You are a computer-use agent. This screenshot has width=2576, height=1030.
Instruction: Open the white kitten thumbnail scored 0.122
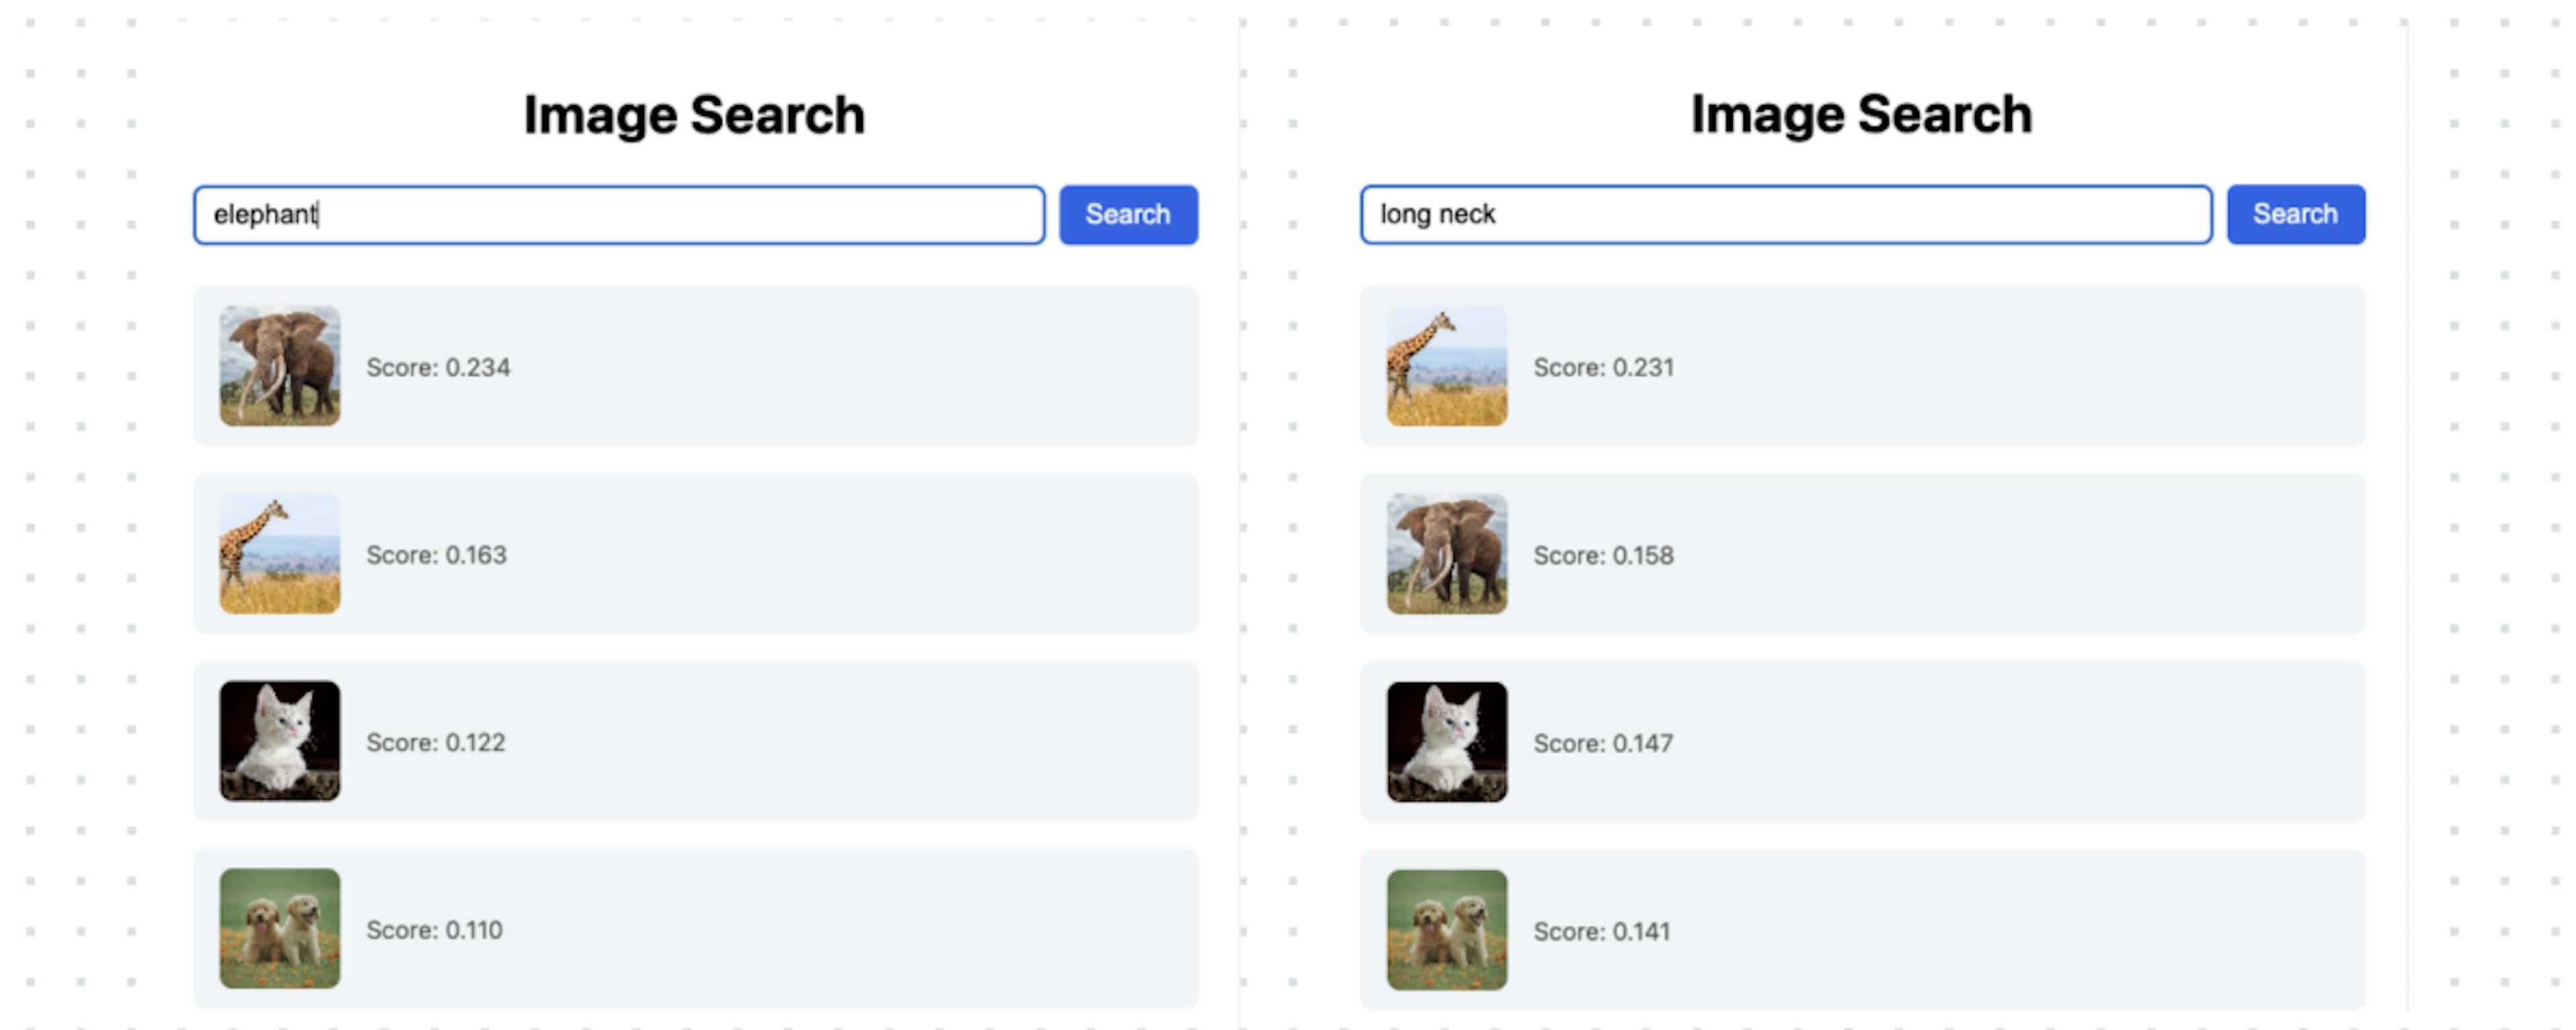coord(280,741)
